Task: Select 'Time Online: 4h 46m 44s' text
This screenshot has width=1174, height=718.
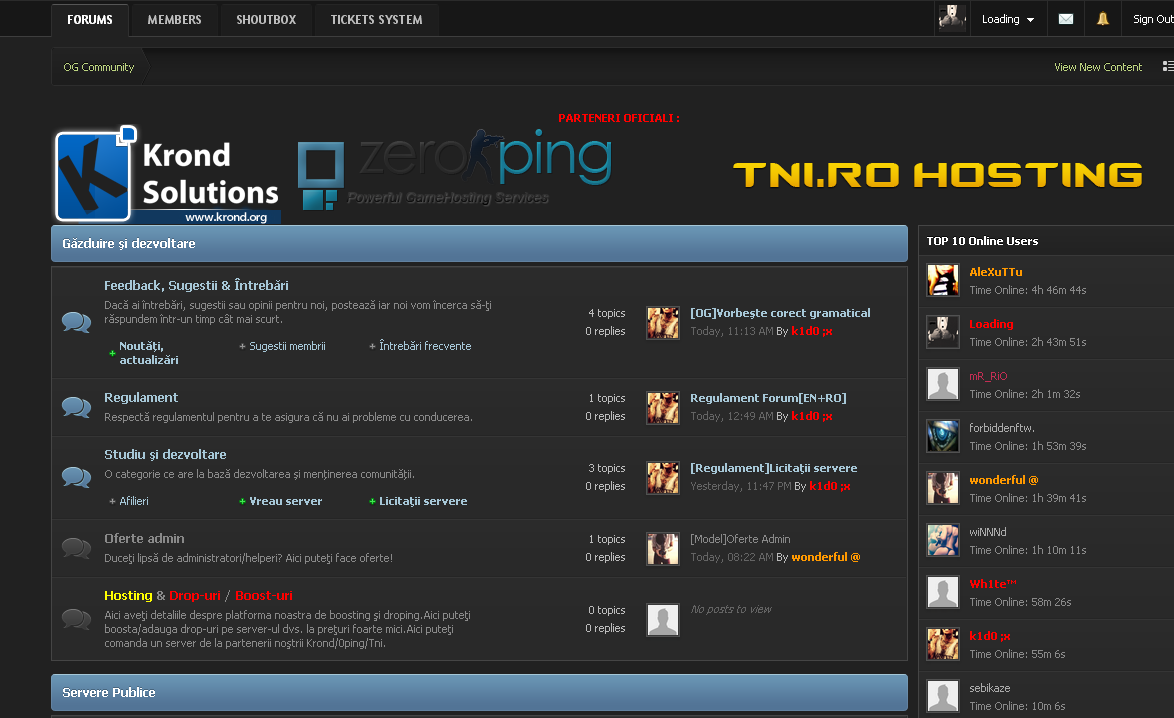Action: [x=1028, y=290]
